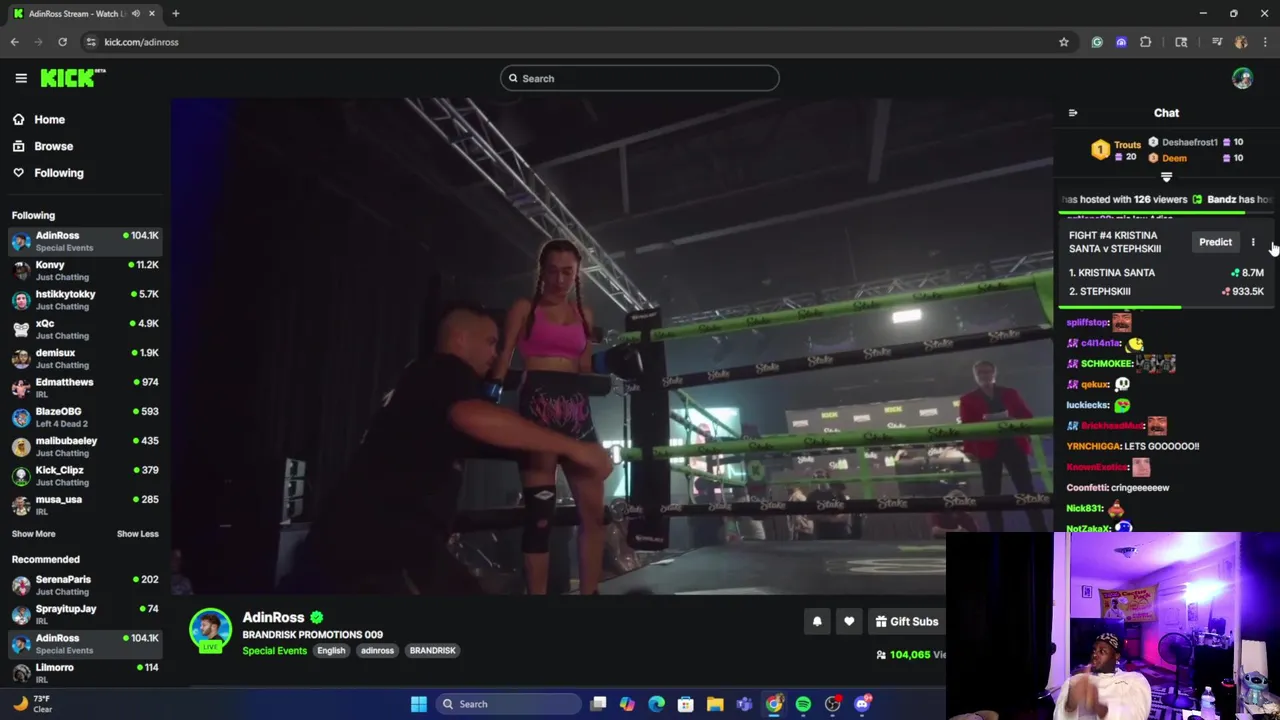Screen dimensions: 1280x720
Task: Launch Copilot from taskbar
Action: click(x=627, y=704)
